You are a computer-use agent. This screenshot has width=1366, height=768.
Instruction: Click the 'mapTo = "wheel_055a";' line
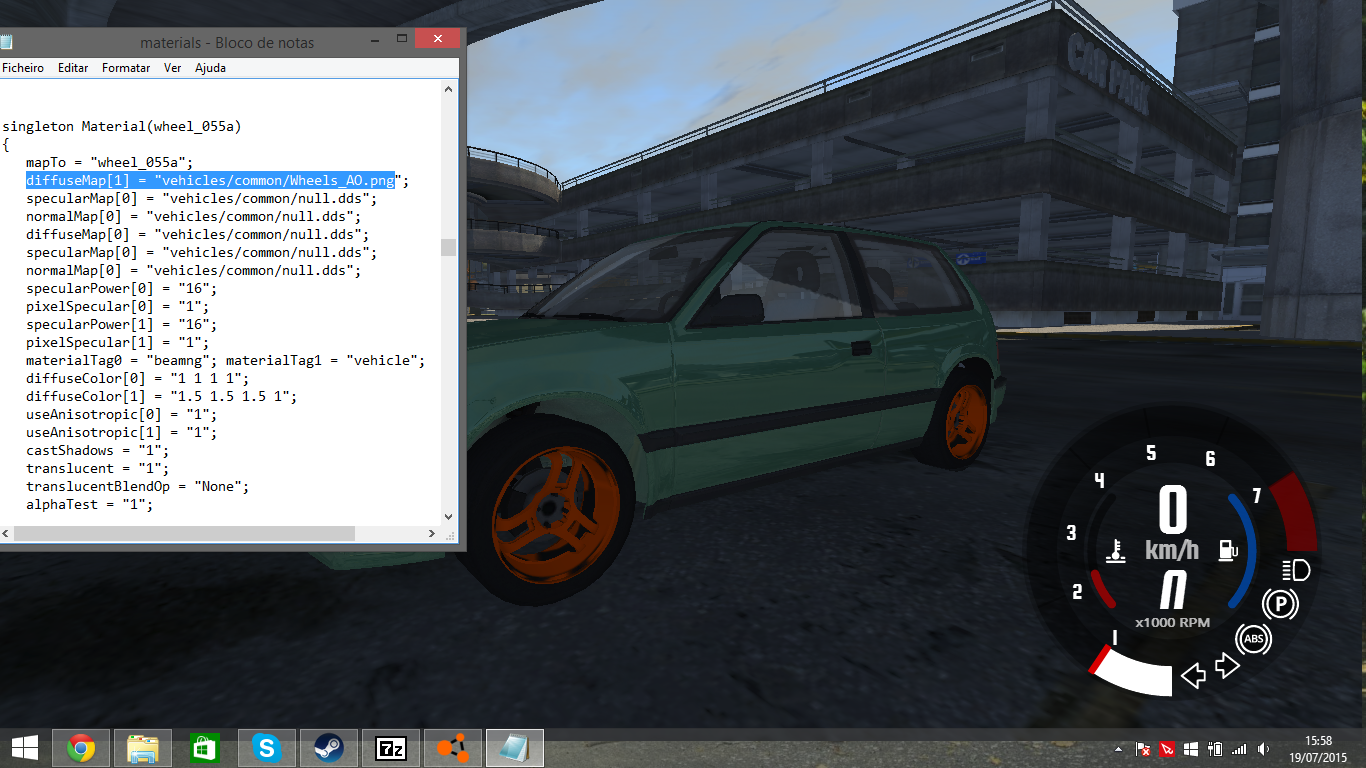[x=109, y=162]
